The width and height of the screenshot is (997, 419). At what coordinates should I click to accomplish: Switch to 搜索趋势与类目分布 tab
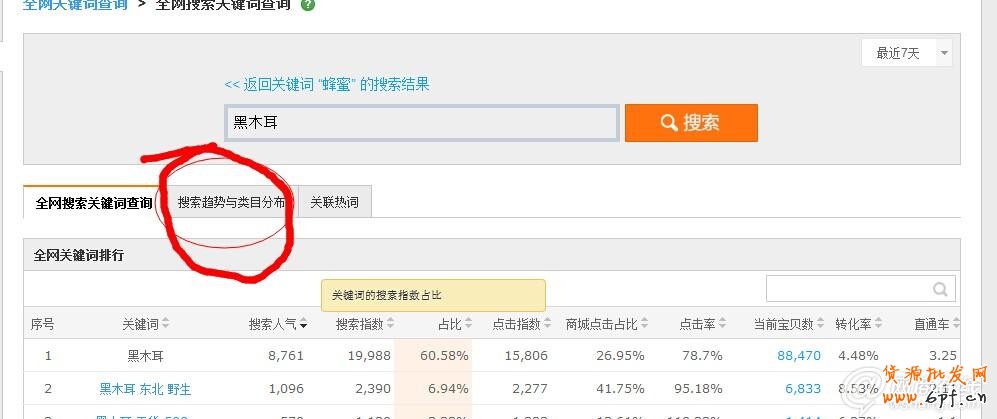tap(231, 202)
